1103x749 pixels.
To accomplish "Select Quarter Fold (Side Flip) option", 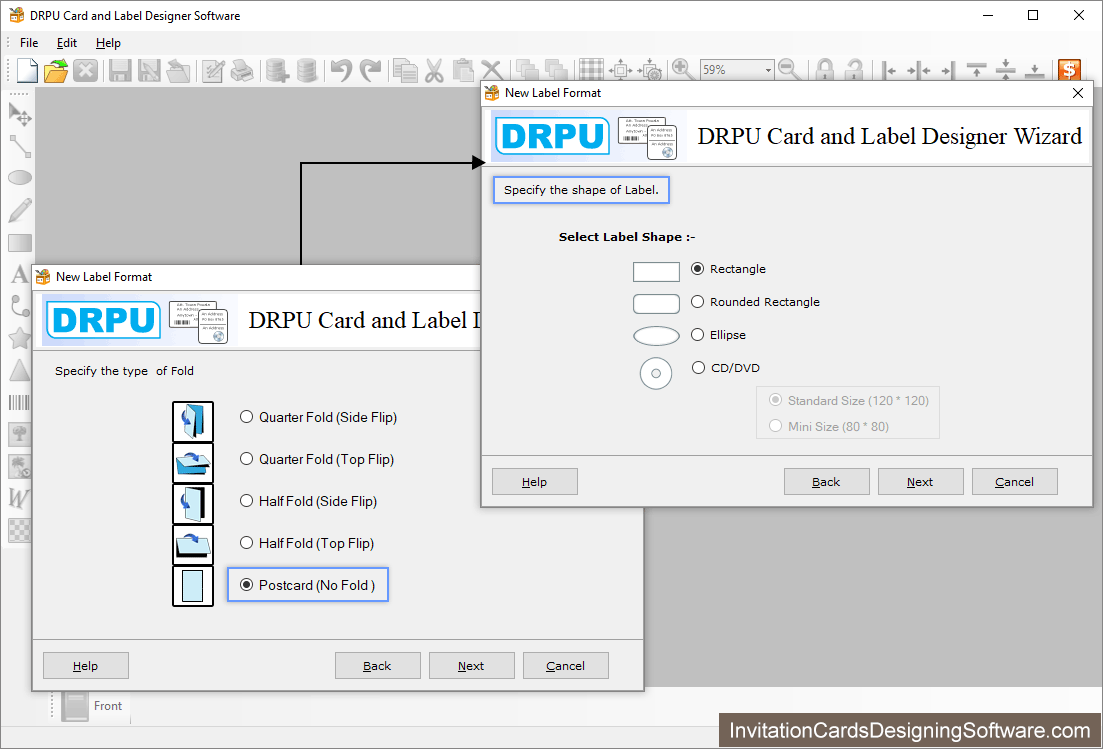I will pos(246,417).
